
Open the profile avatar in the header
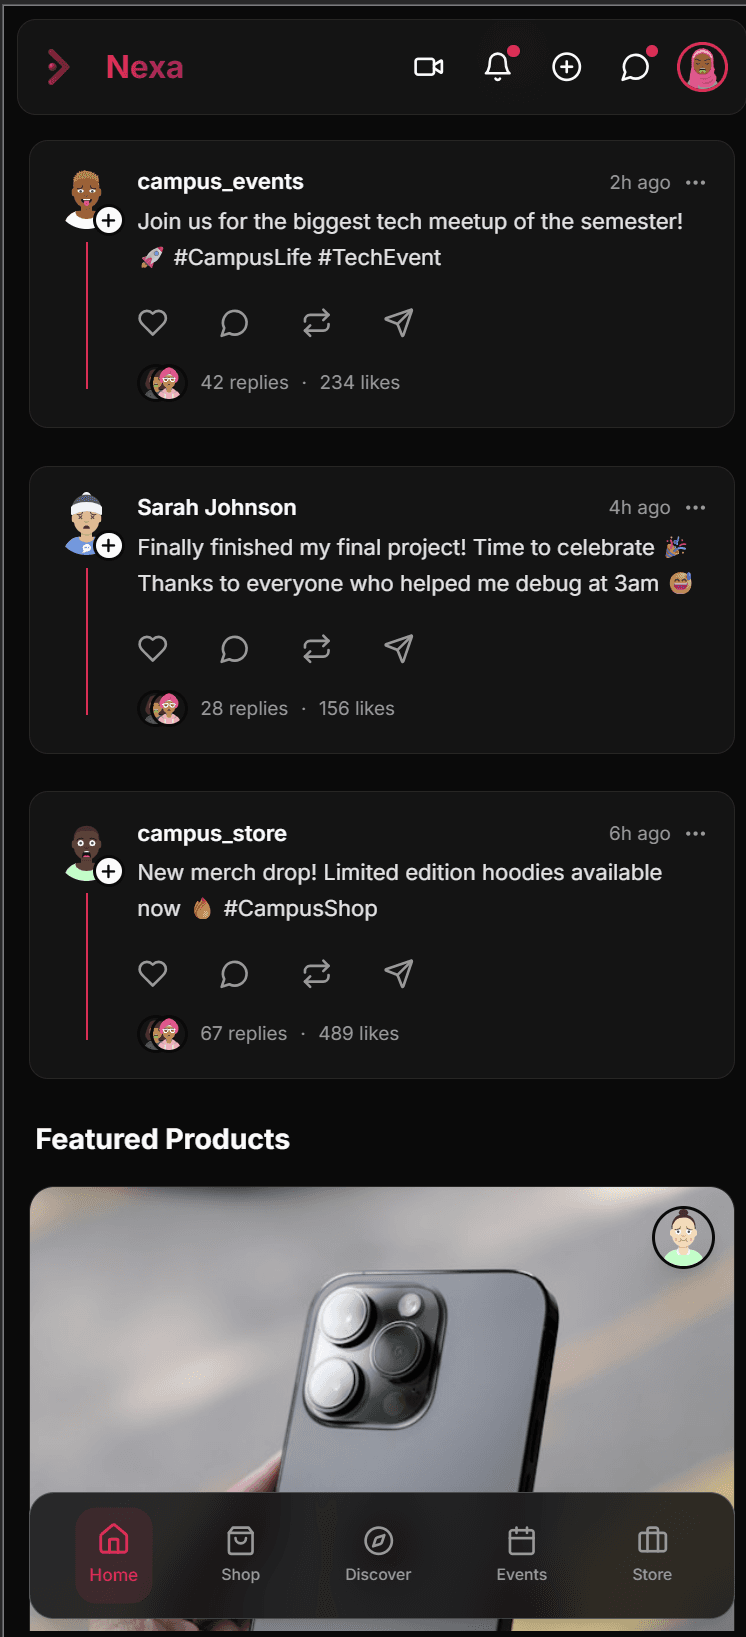pyautogui.click(x=702, y=67)
